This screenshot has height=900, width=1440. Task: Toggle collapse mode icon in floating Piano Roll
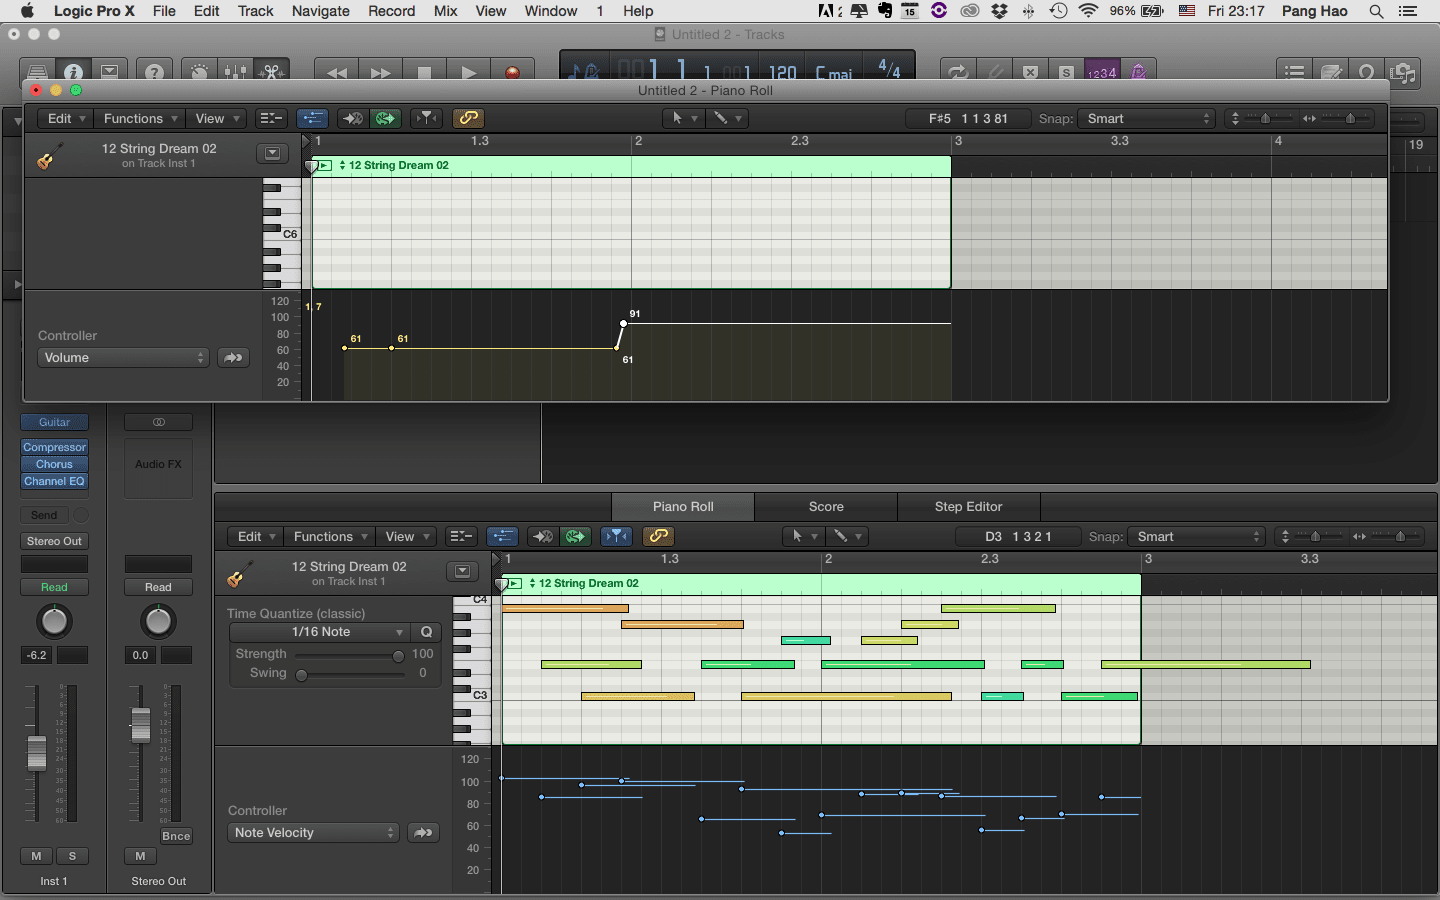pyautogui.click(x=271, y=118)
